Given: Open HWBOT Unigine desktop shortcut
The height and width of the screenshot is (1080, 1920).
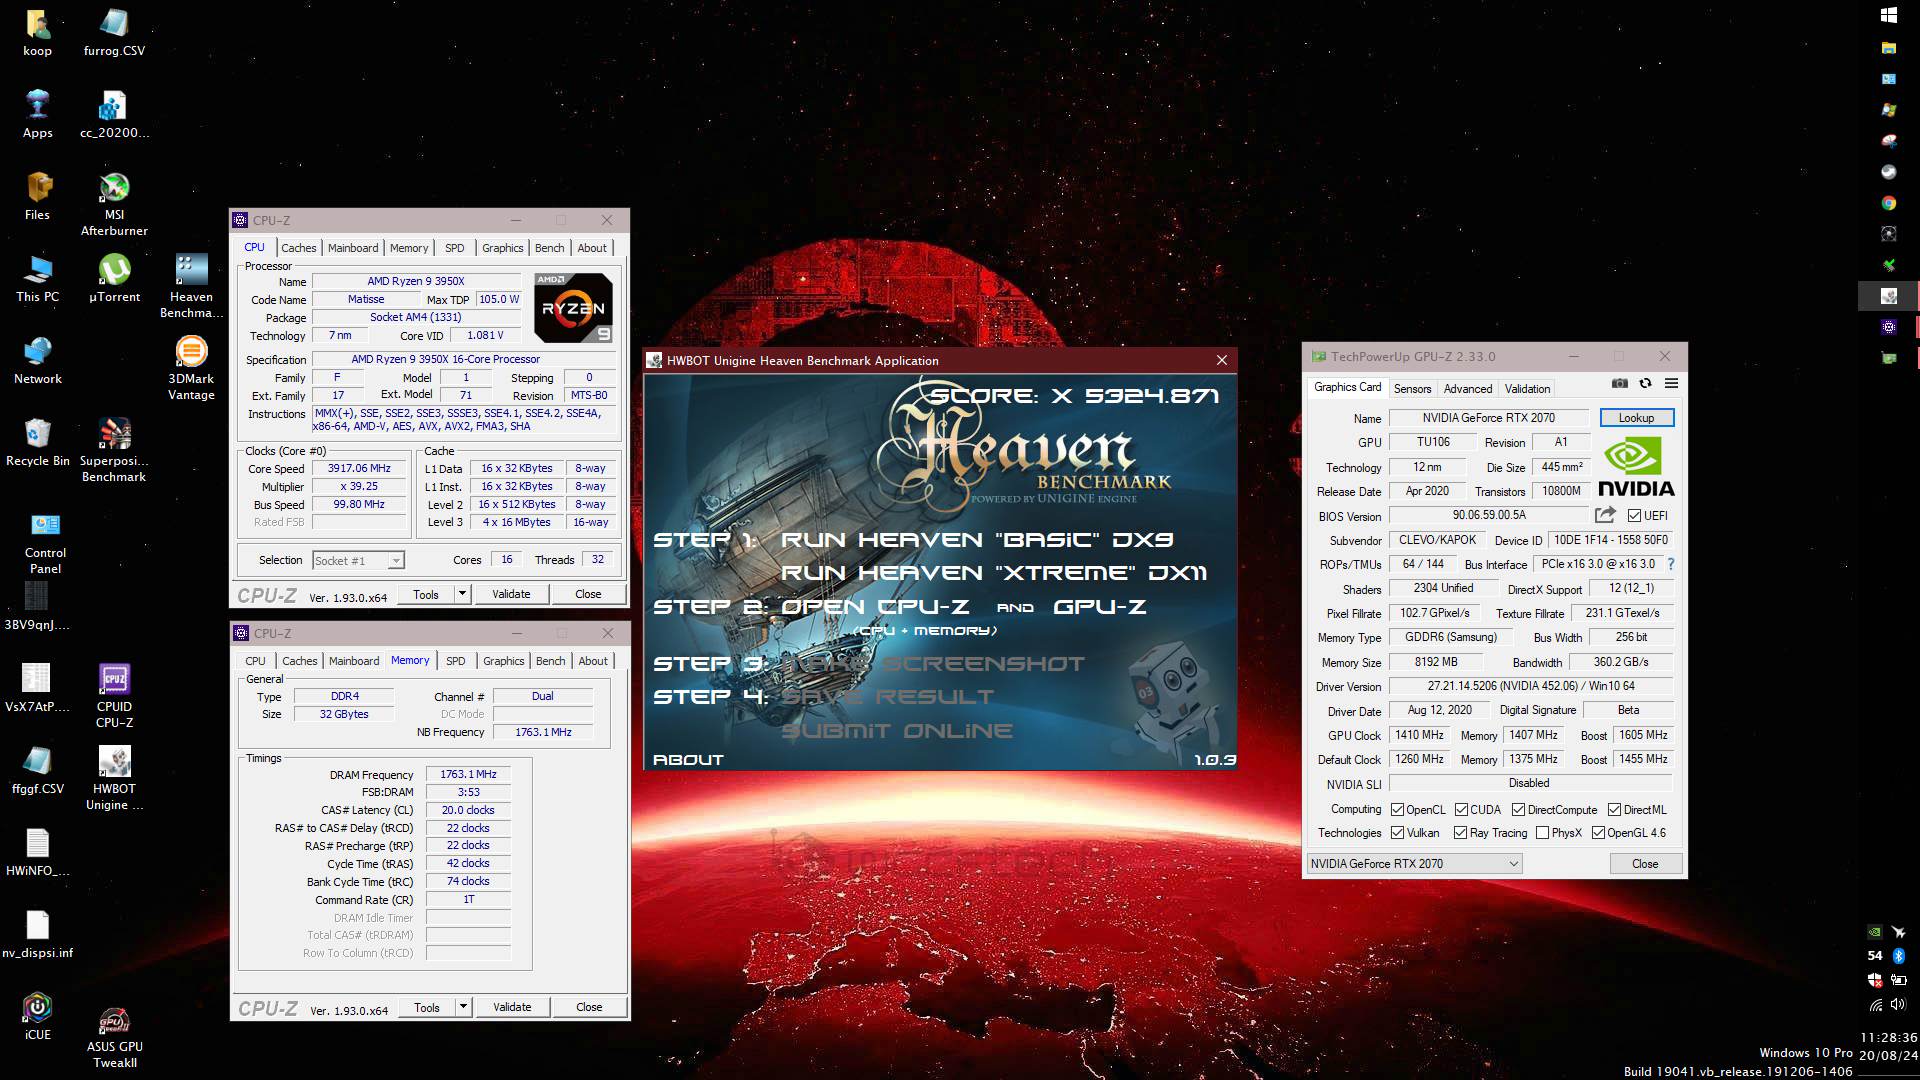Looking at the screenshot, I should pyautogui.click(x=114, y=778).
